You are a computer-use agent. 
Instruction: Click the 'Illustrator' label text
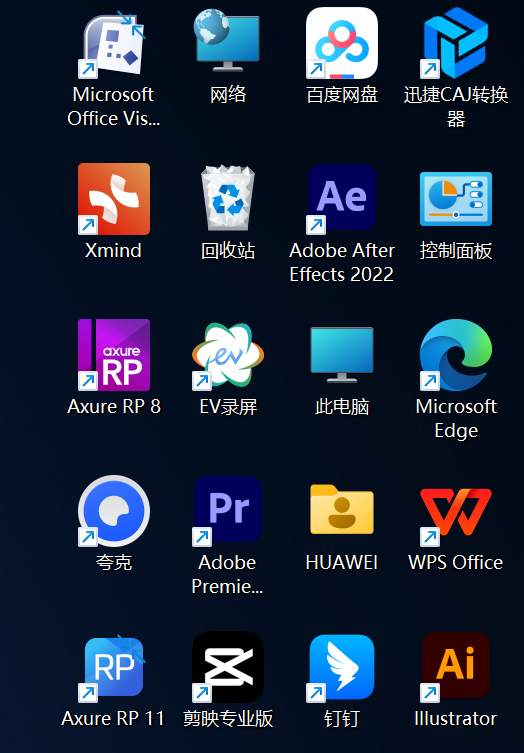(x=455, y=719)
